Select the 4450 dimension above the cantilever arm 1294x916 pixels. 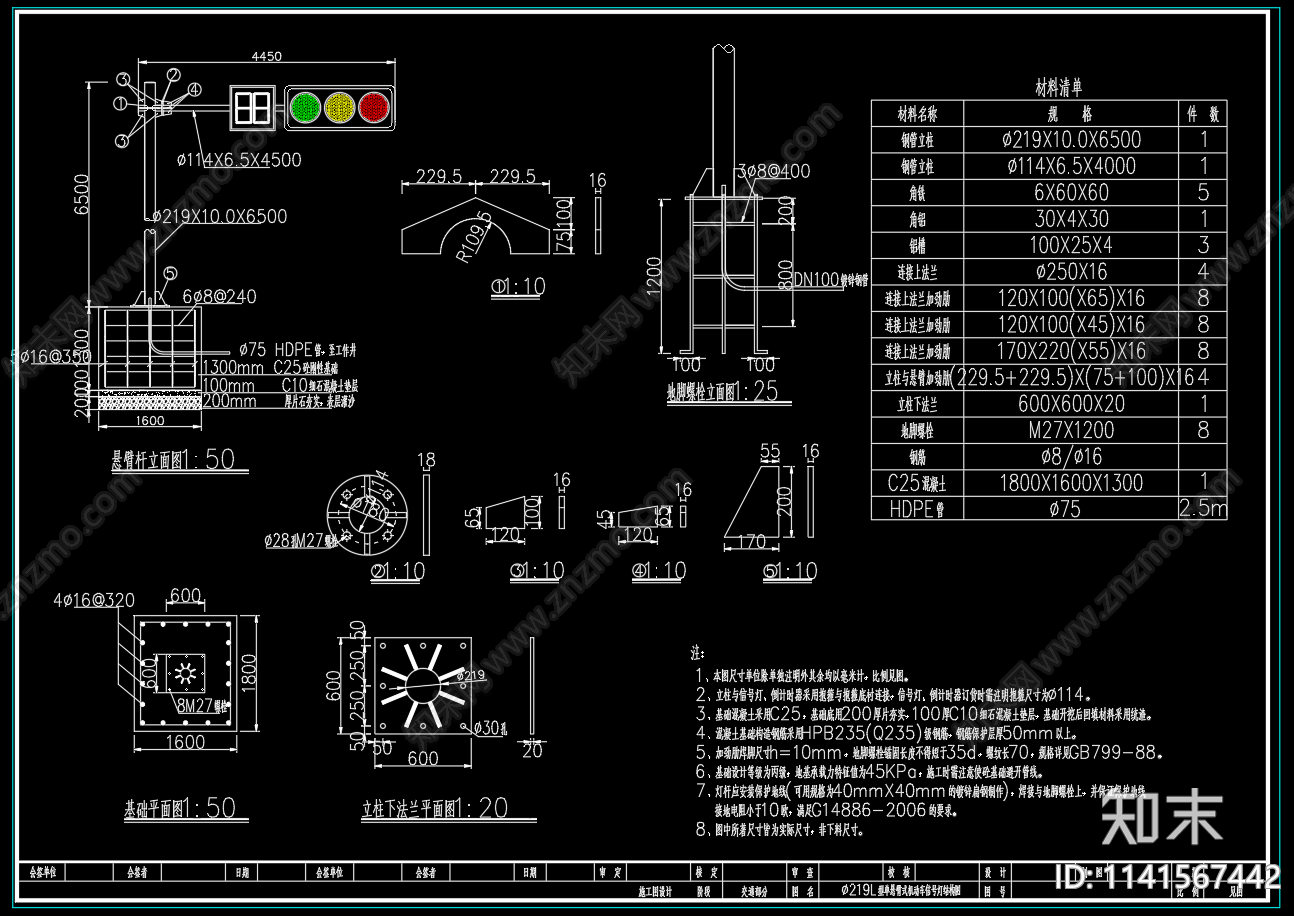(x=266, y=57)
